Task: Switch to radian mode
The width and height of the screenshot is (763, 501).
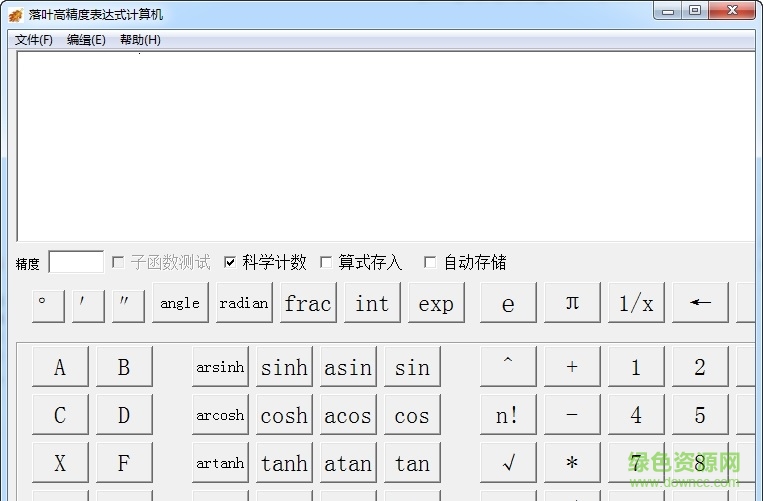Action: [x=244, y=302]
